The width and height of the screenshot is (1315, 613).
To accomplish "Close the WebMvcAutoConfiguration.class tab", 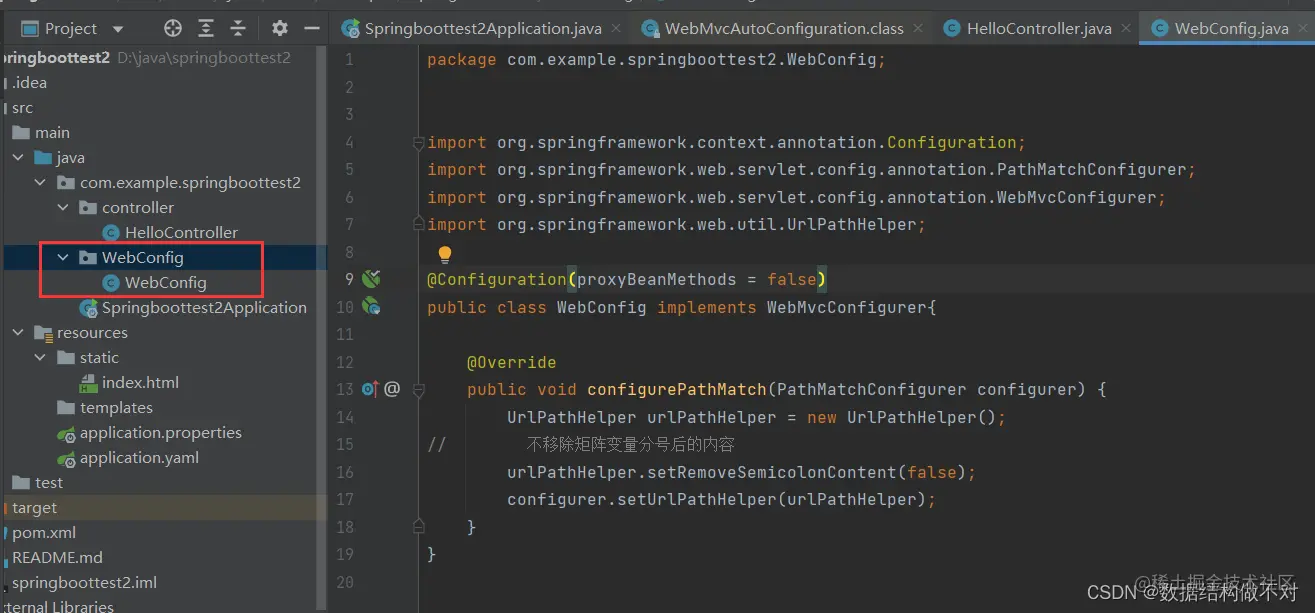I will point(917,29).
